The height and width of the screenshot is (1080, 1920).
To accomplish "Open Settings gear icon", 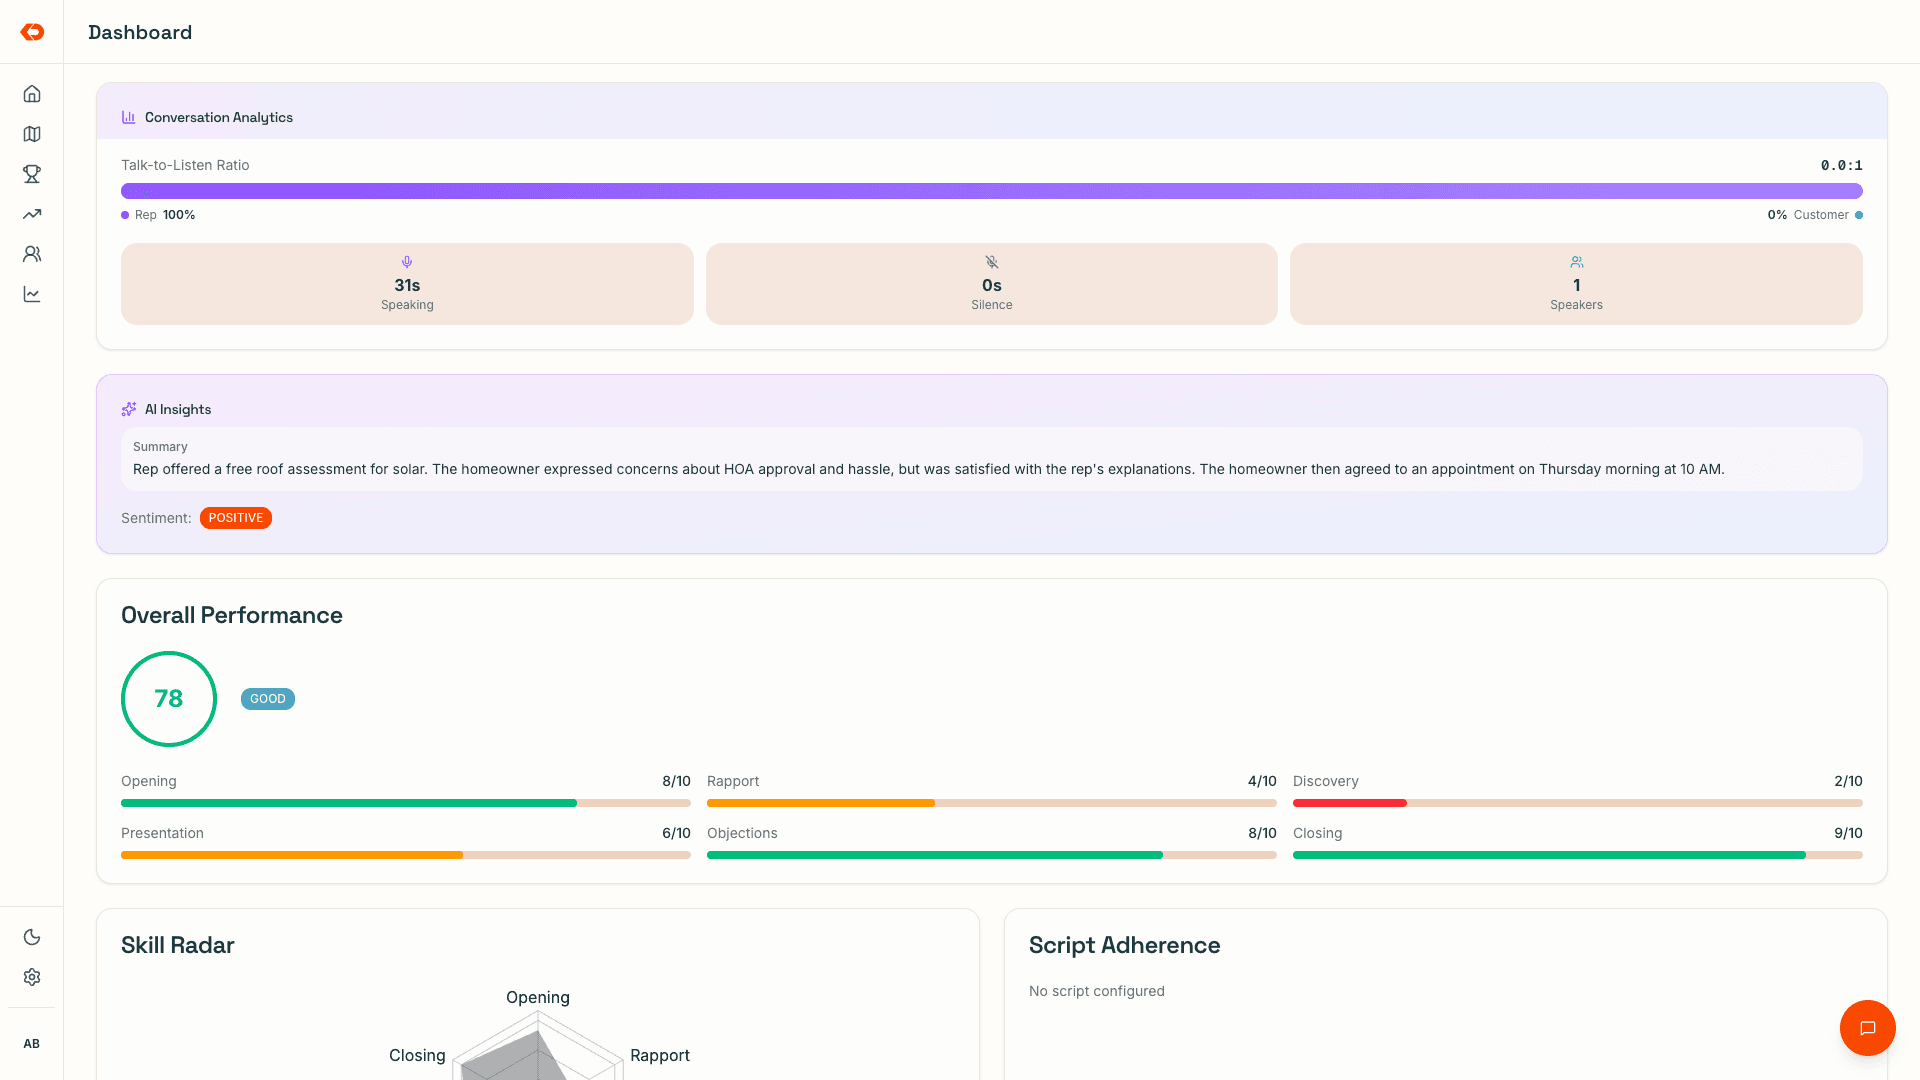I will [32, 977].
